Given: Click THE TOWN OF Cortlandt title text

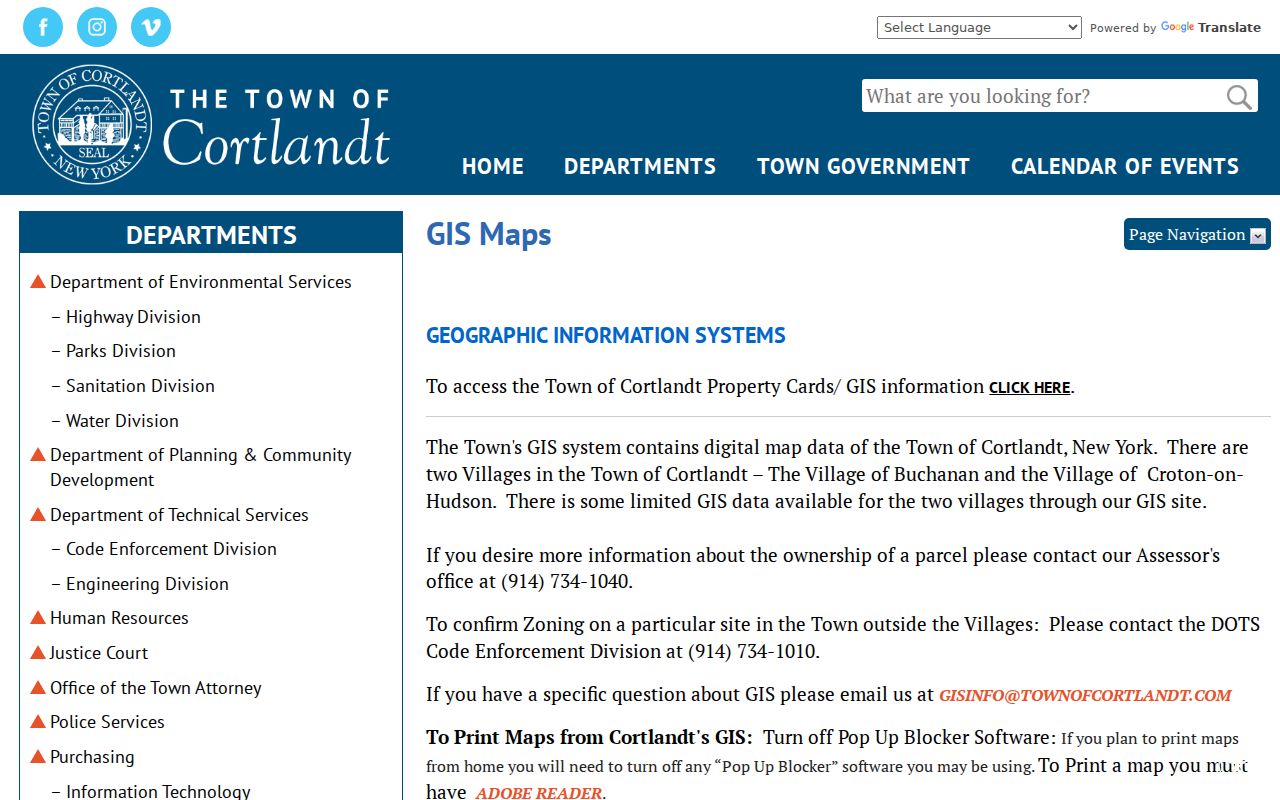Looking at the screenshot, I should pyautogui.click(x=277, y=127).
